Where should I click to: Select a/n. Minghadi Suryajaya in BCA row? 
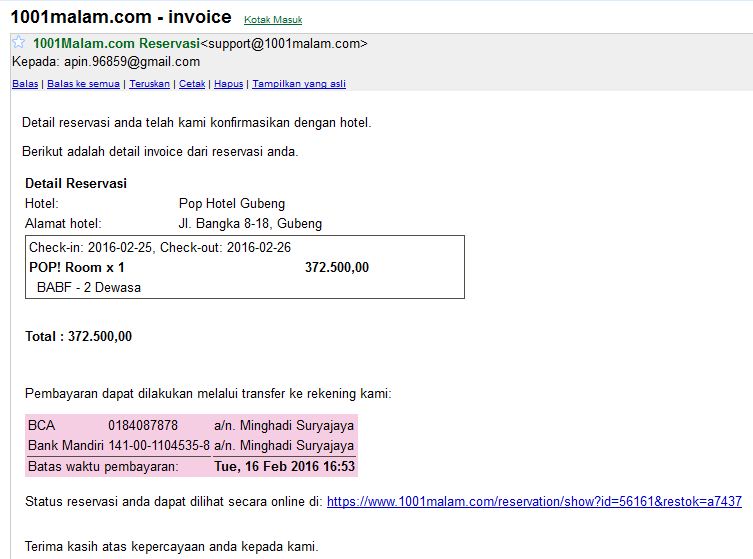tap(284, 425)
